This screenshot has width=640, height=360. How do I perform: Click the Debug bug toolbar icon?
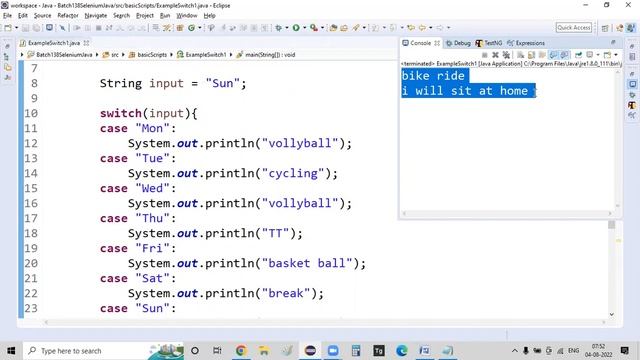278,28
